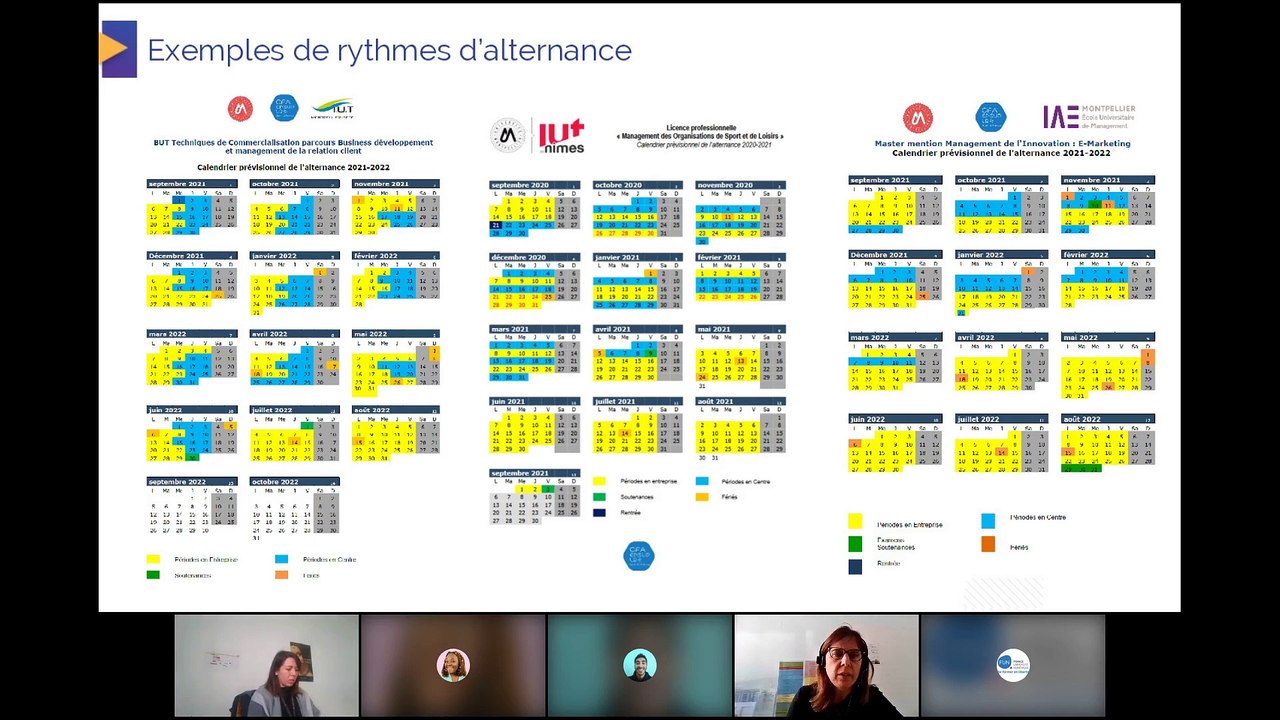Viewport: 1280px width, 720px height.
Task: Click the yellow swatch in the IUT Nîmes legend
Action: (599, 481)
